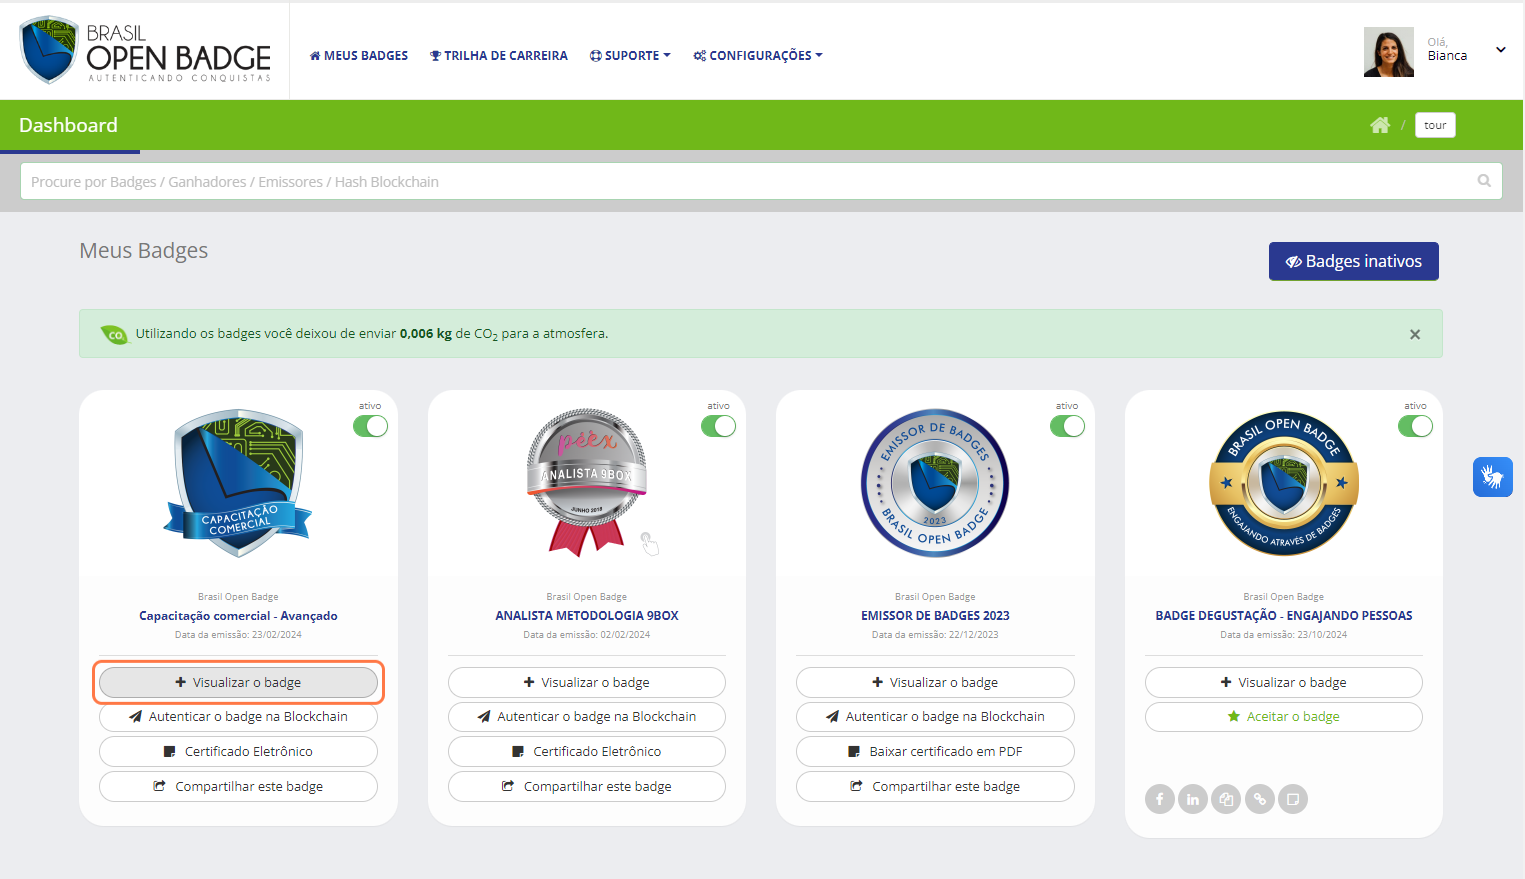Autenticar Emissor de Badges 2023 na Blockchain
The height and width of the screenshot is (879, 1525).
coord(935,717)
